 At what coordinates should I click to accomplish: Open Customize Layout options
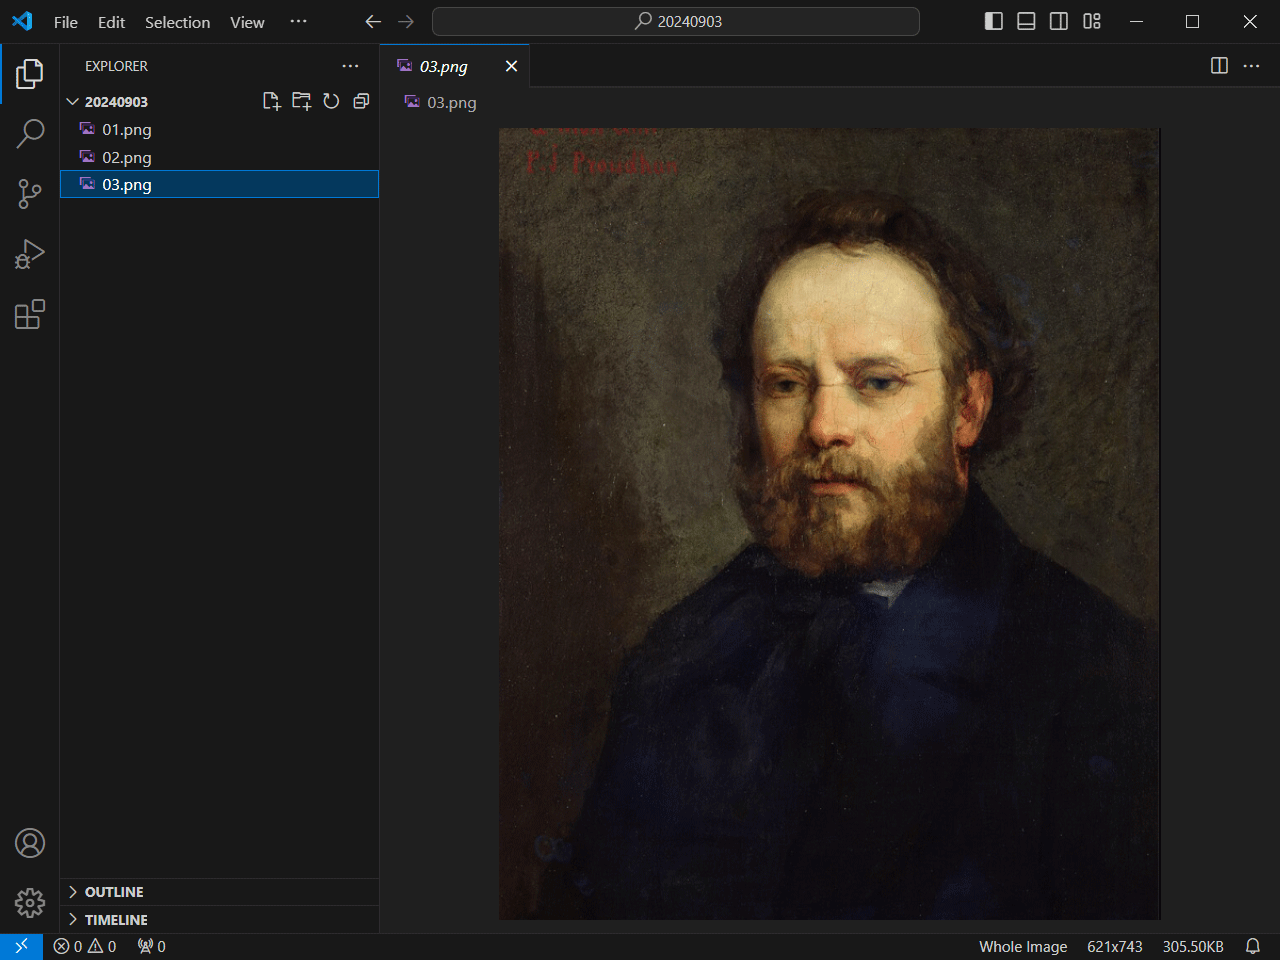(x=1092, y=21)
